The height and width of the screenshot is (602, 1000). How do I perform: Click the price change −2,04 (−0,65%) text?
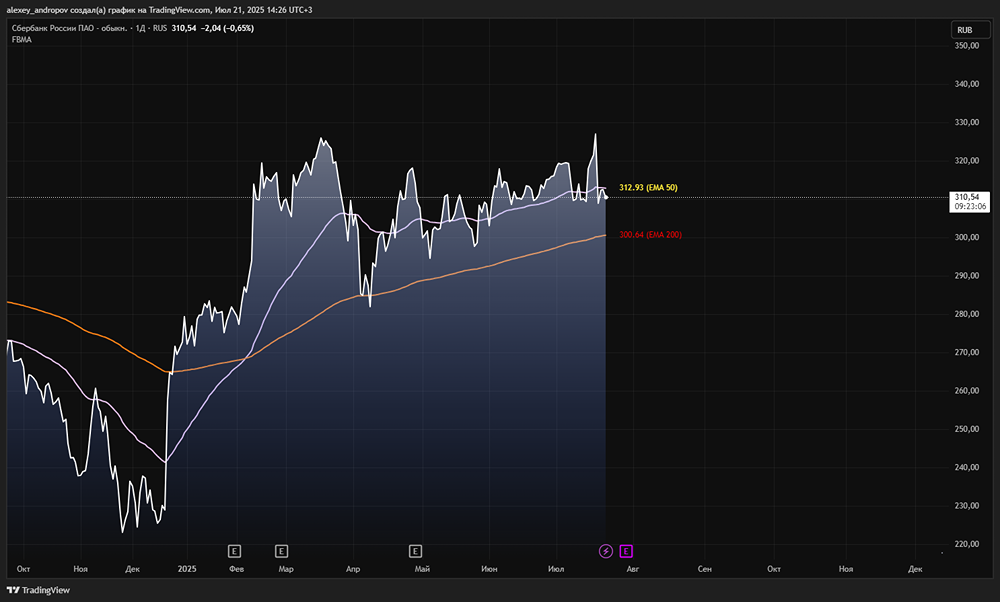[x=227, y=28]
